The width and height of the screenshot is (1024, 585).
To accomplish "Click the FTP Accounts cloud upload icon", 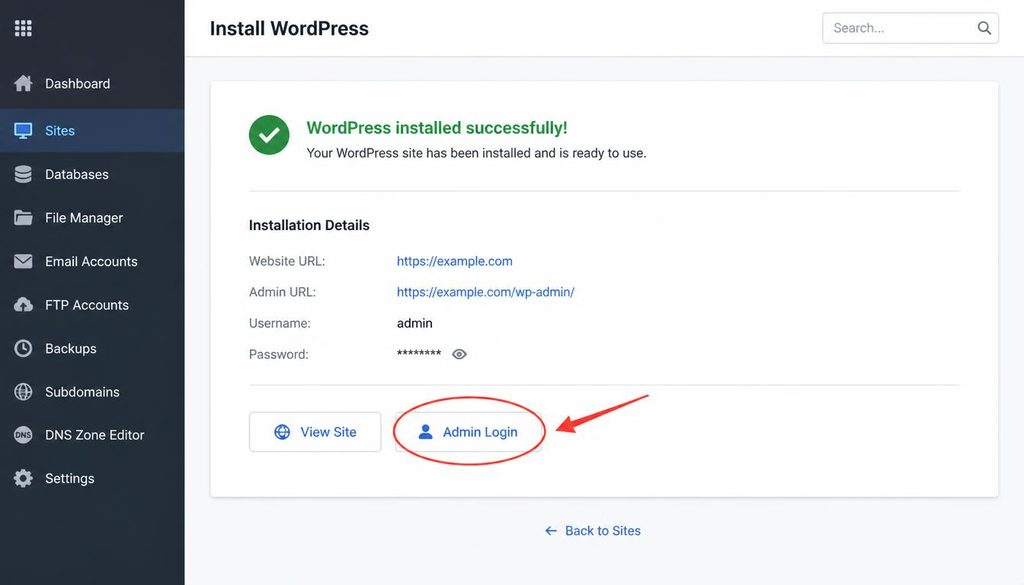I will click(x=23, y=305).
